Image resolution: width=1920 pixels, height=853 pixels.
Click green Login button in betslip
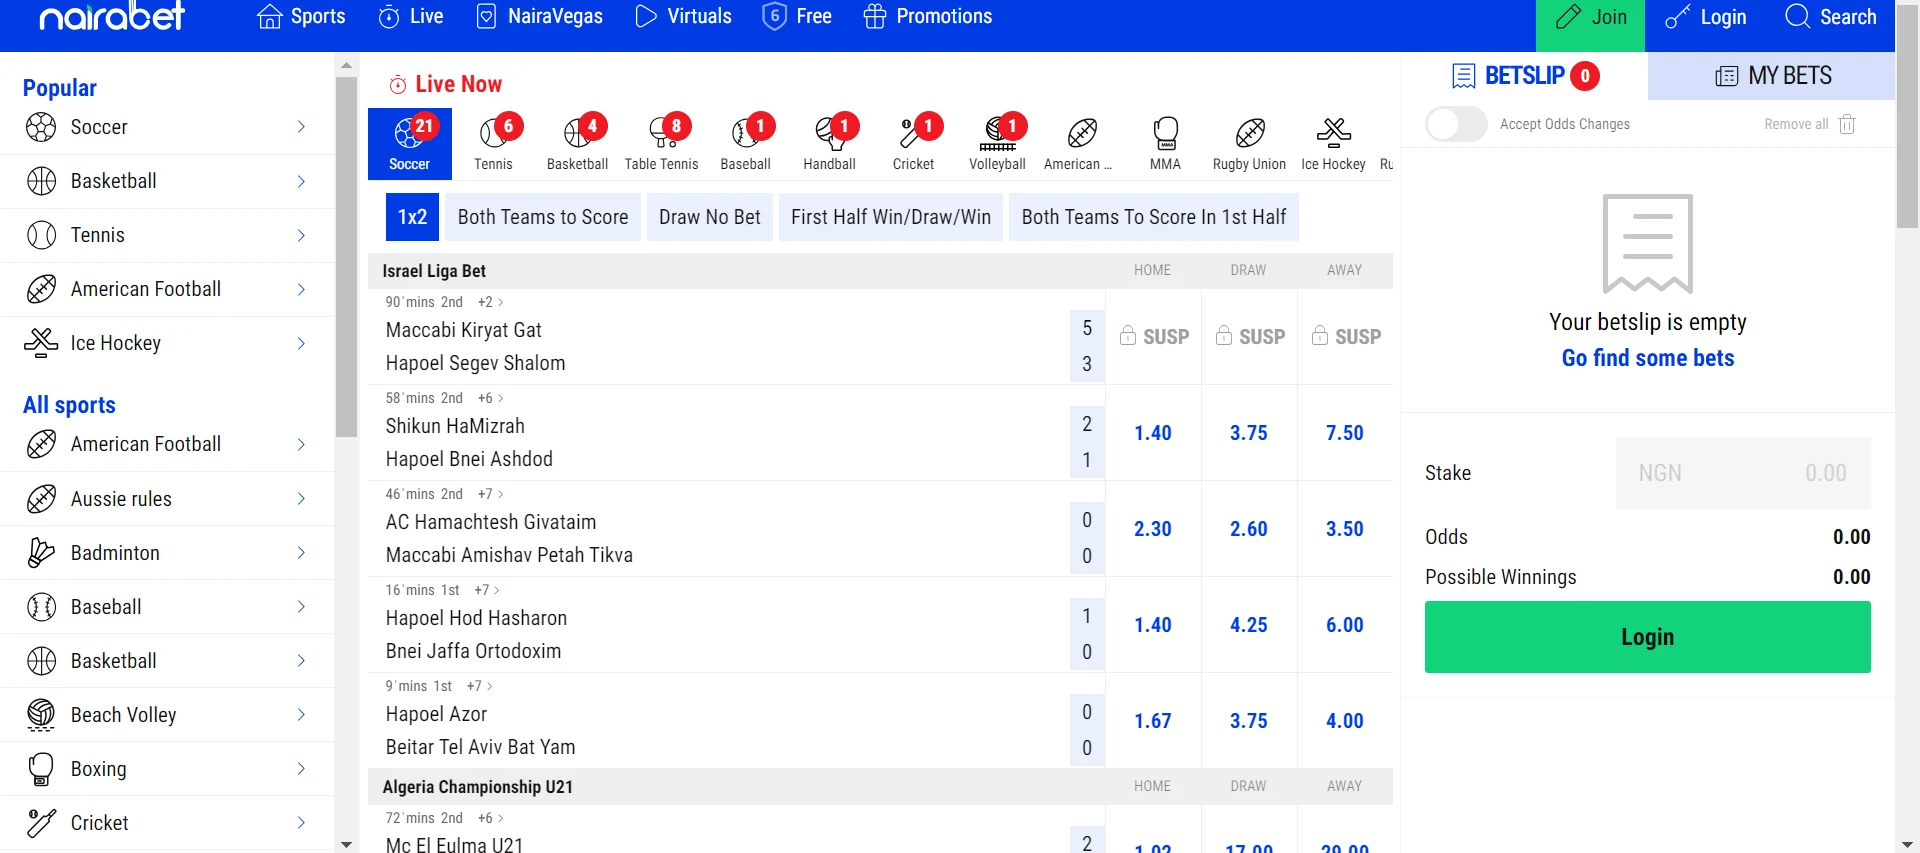click(1647, 637)
